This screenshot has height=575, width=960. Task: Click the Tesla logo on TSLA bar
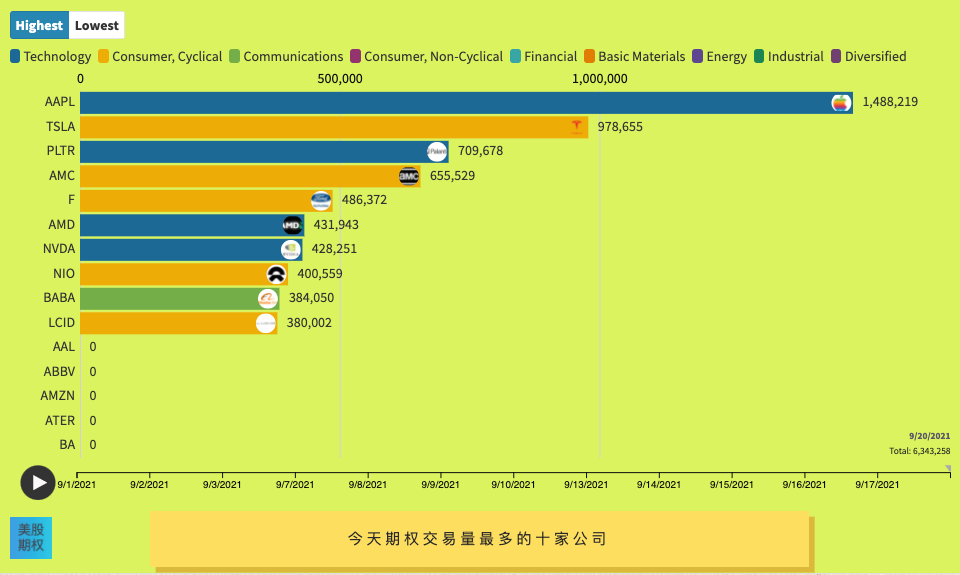tap(577, 127)
